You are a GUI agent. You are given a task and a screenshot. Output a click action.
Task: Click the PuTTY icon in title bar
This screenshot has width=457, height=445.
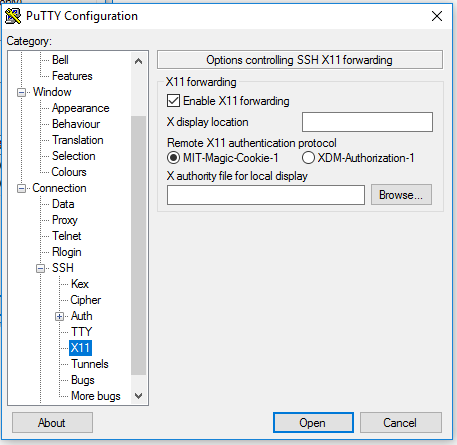[13, 16]
